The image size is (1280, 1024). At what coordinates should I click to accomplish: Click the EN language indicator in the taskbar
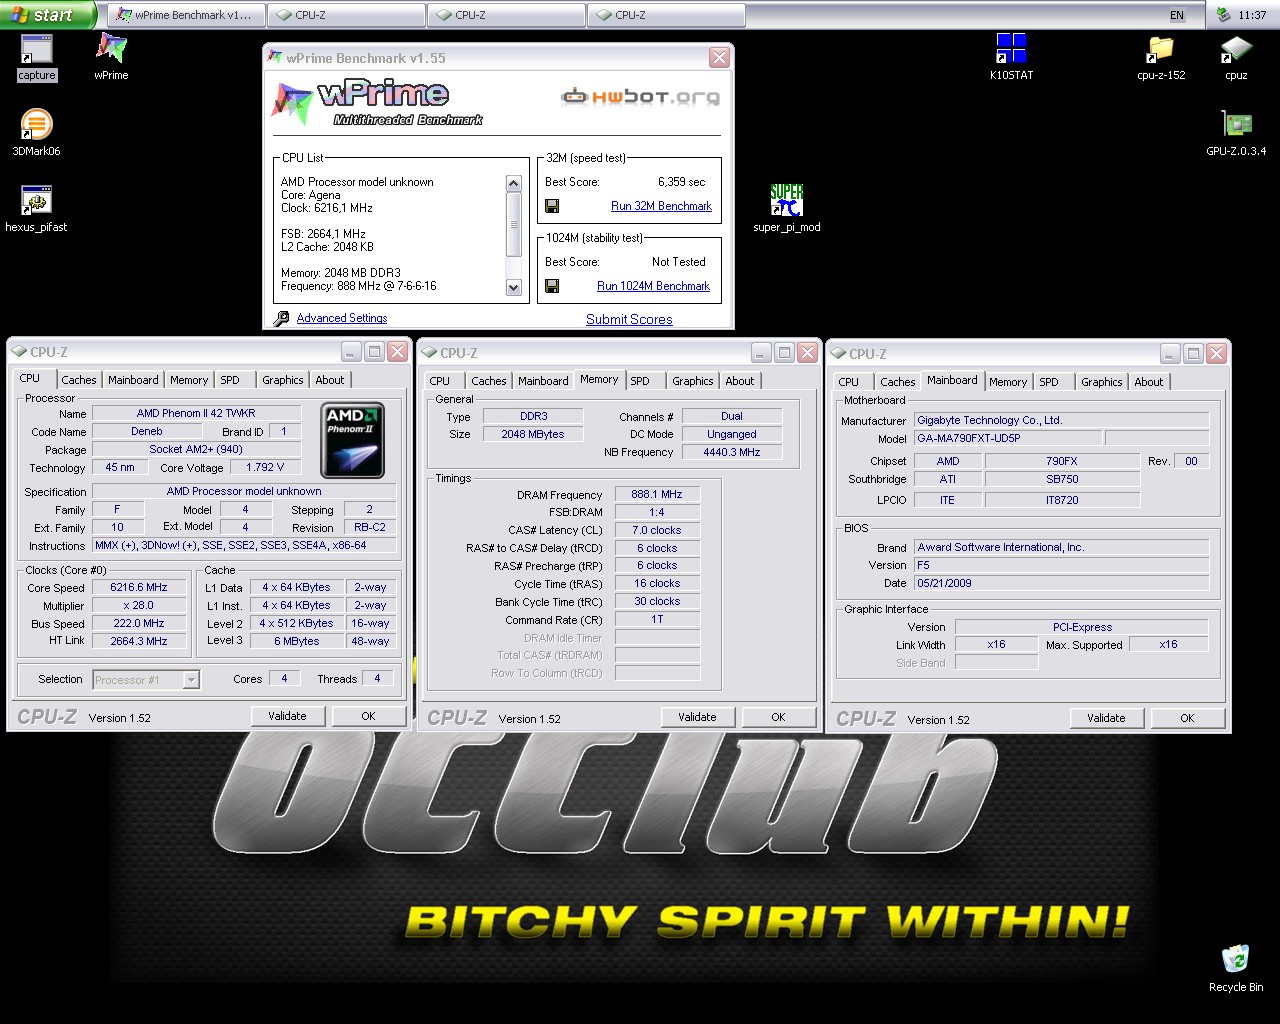click(x=1177, y=15)
